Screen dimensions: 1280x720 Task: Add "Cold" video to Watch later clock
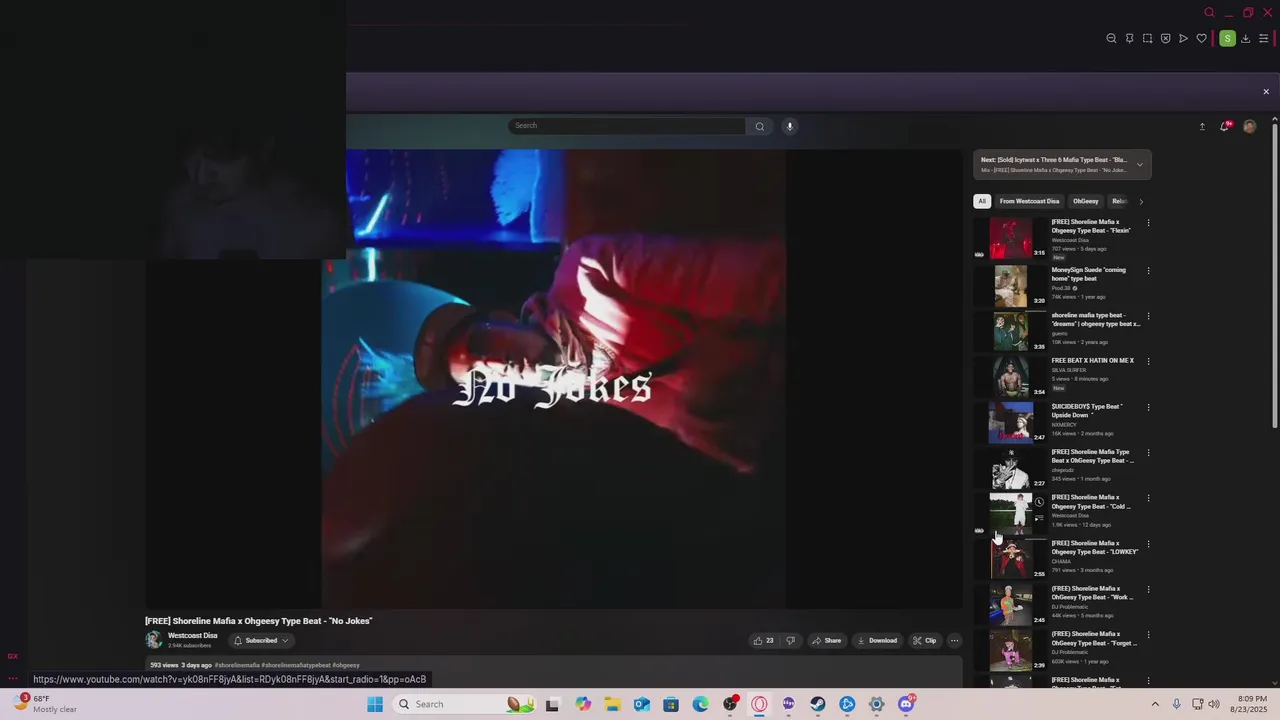click(1039, 502)
